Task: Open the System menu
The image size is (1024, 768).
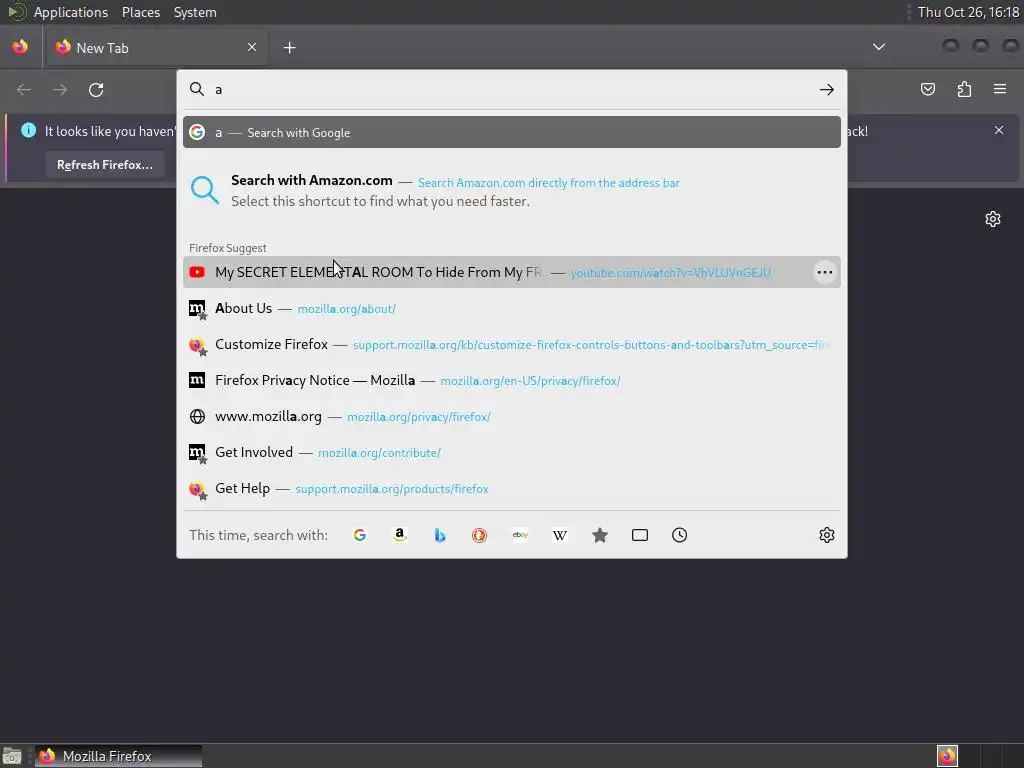Action: (x=195, y=12)
